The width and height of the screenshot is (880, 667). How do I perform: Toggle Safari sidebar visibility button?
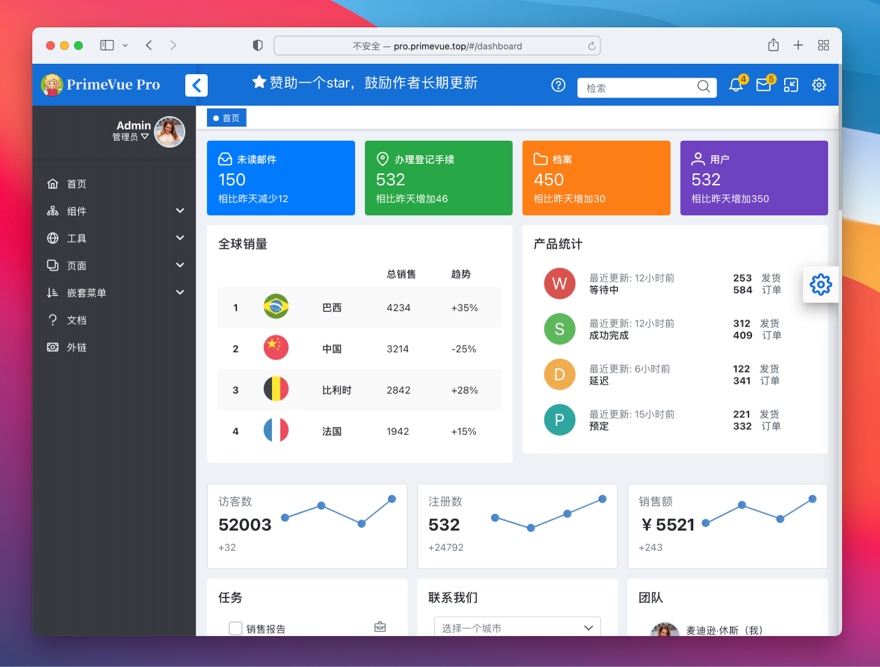pos(107,45)
